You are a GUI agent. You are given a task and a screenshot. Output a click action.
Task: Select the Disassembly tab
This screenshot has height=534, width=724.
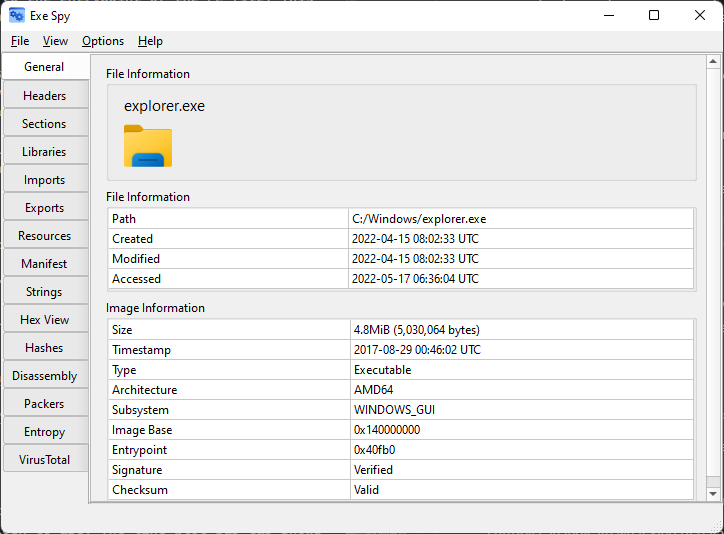point(44,376)
